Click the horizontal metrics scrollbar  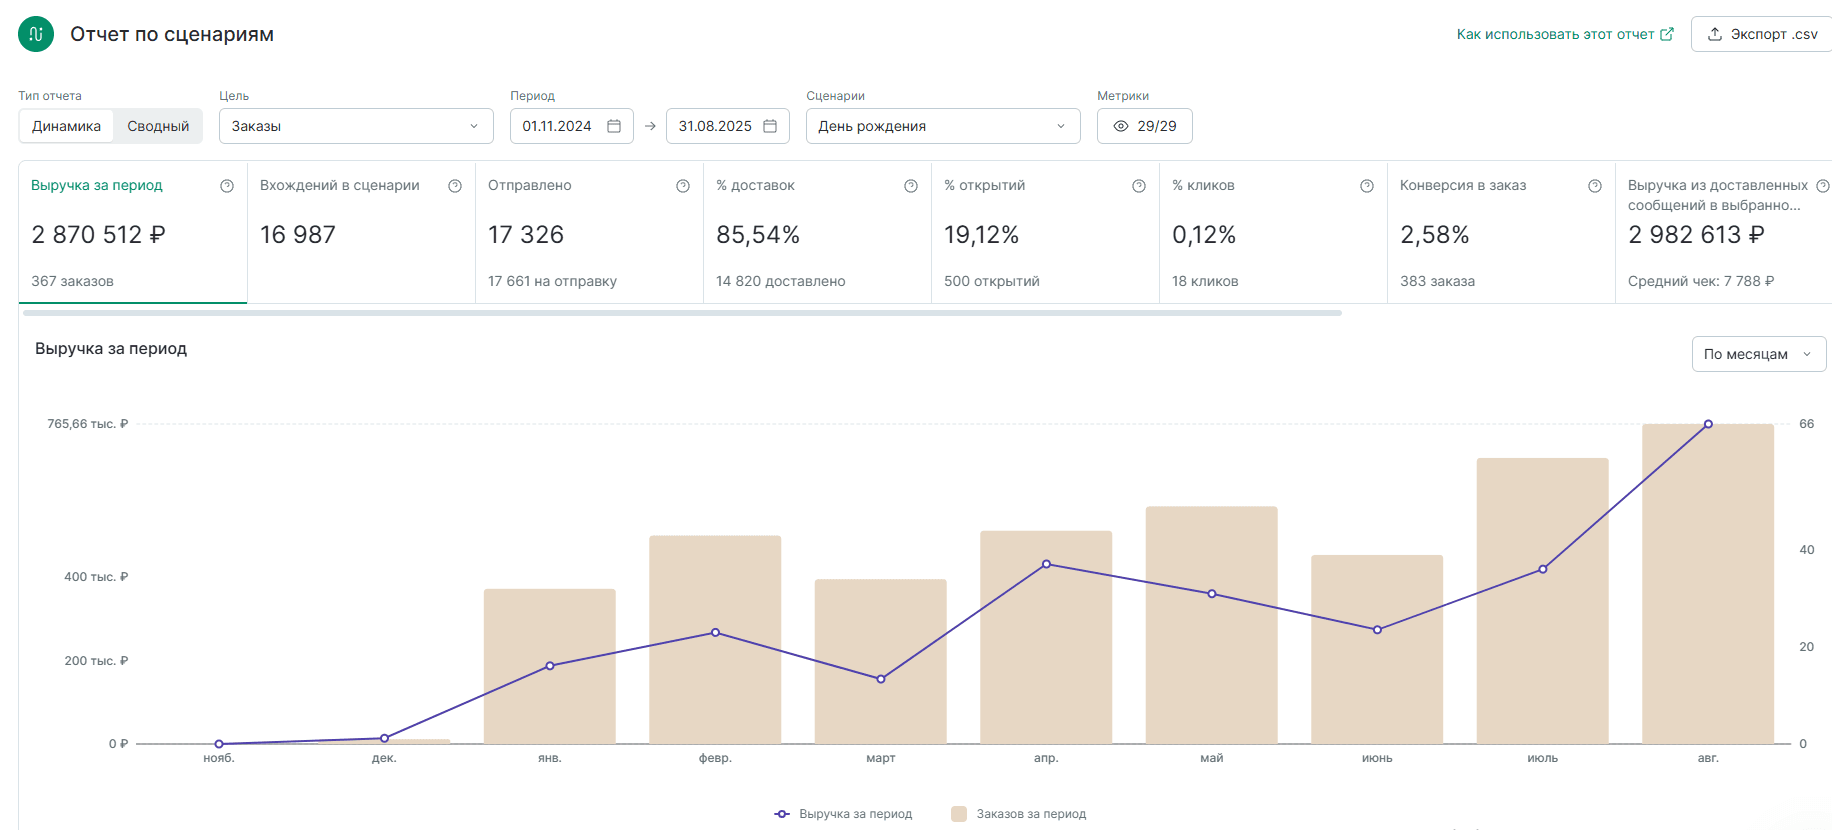point(682,313)
